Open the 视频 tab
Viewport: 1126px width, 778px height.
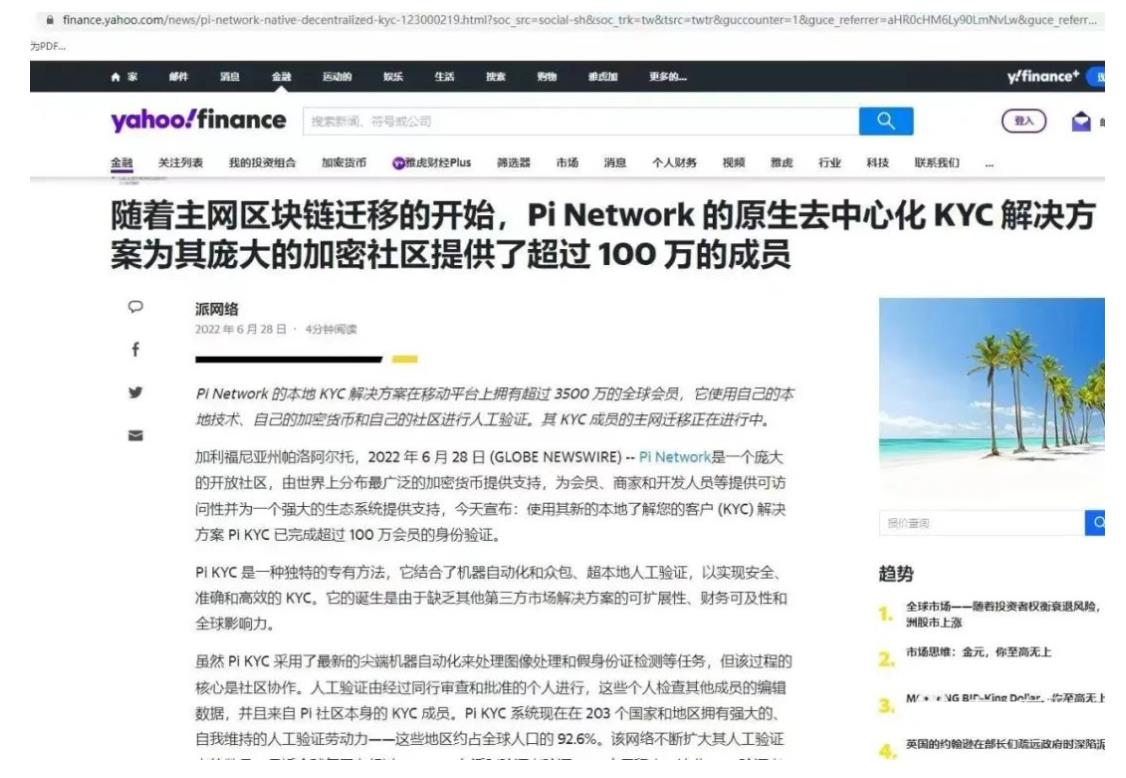pyautogui.click(x=733, y=163)
